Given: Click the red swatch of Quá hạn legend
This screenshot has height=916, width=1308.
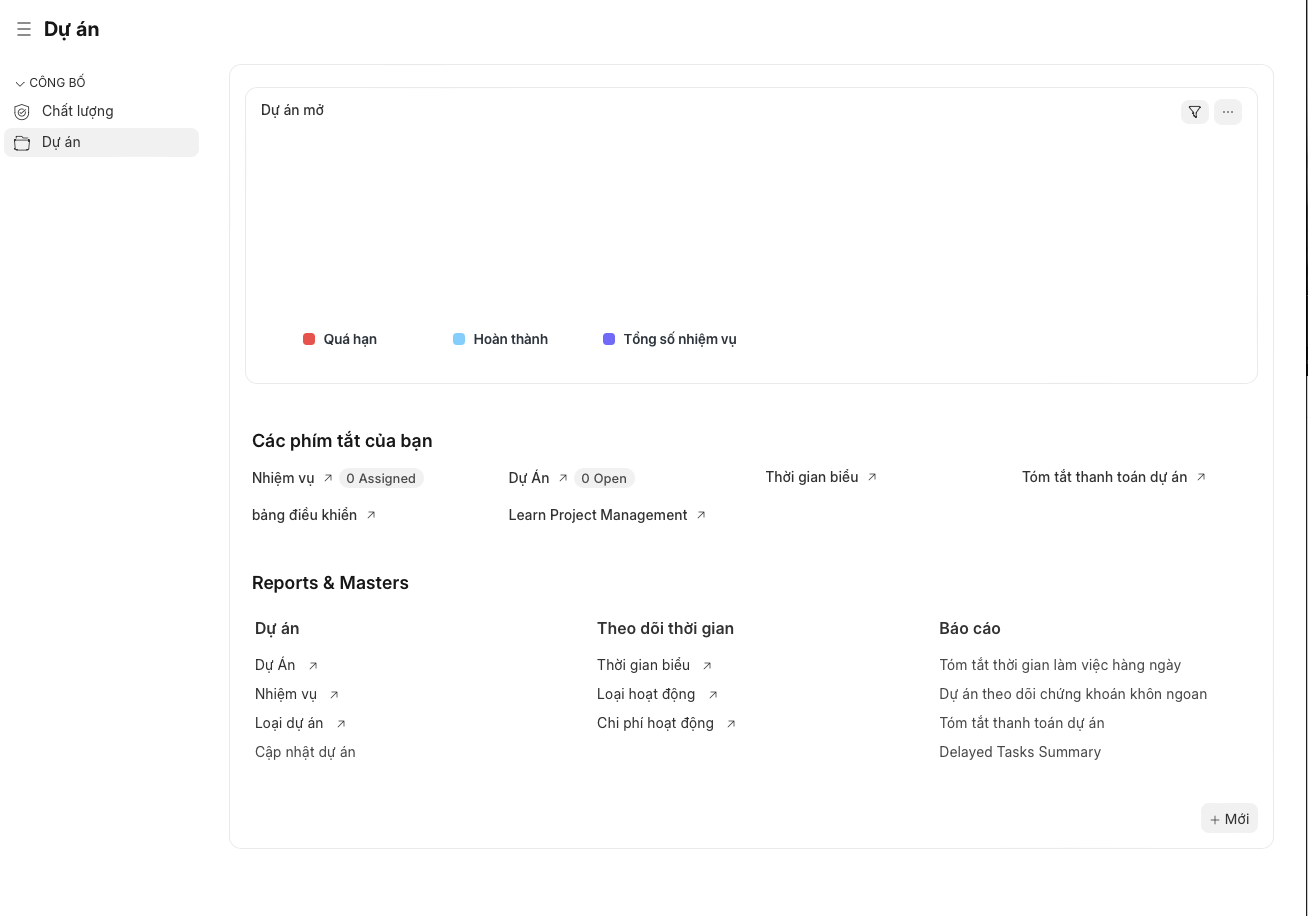Looking at the screenshot, I should pos(308,339).
